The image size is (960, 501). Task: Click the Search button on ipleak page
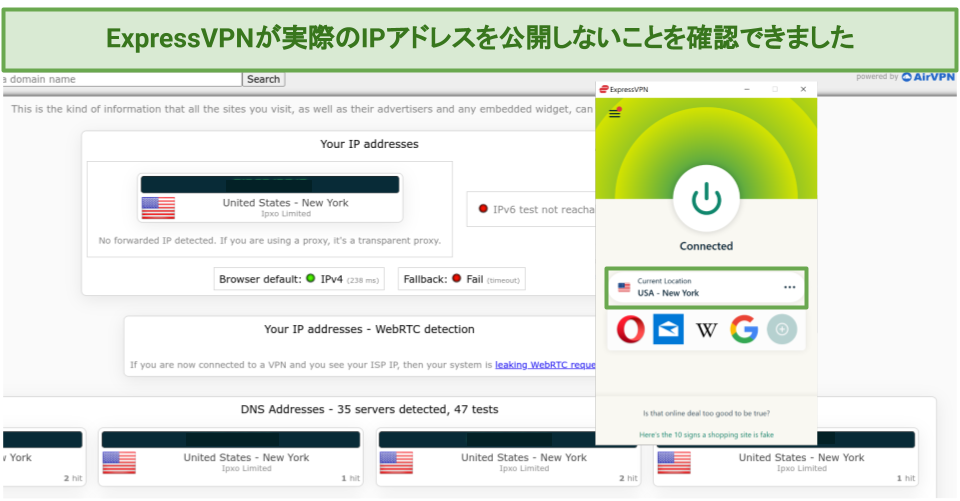tap(263, 79)
